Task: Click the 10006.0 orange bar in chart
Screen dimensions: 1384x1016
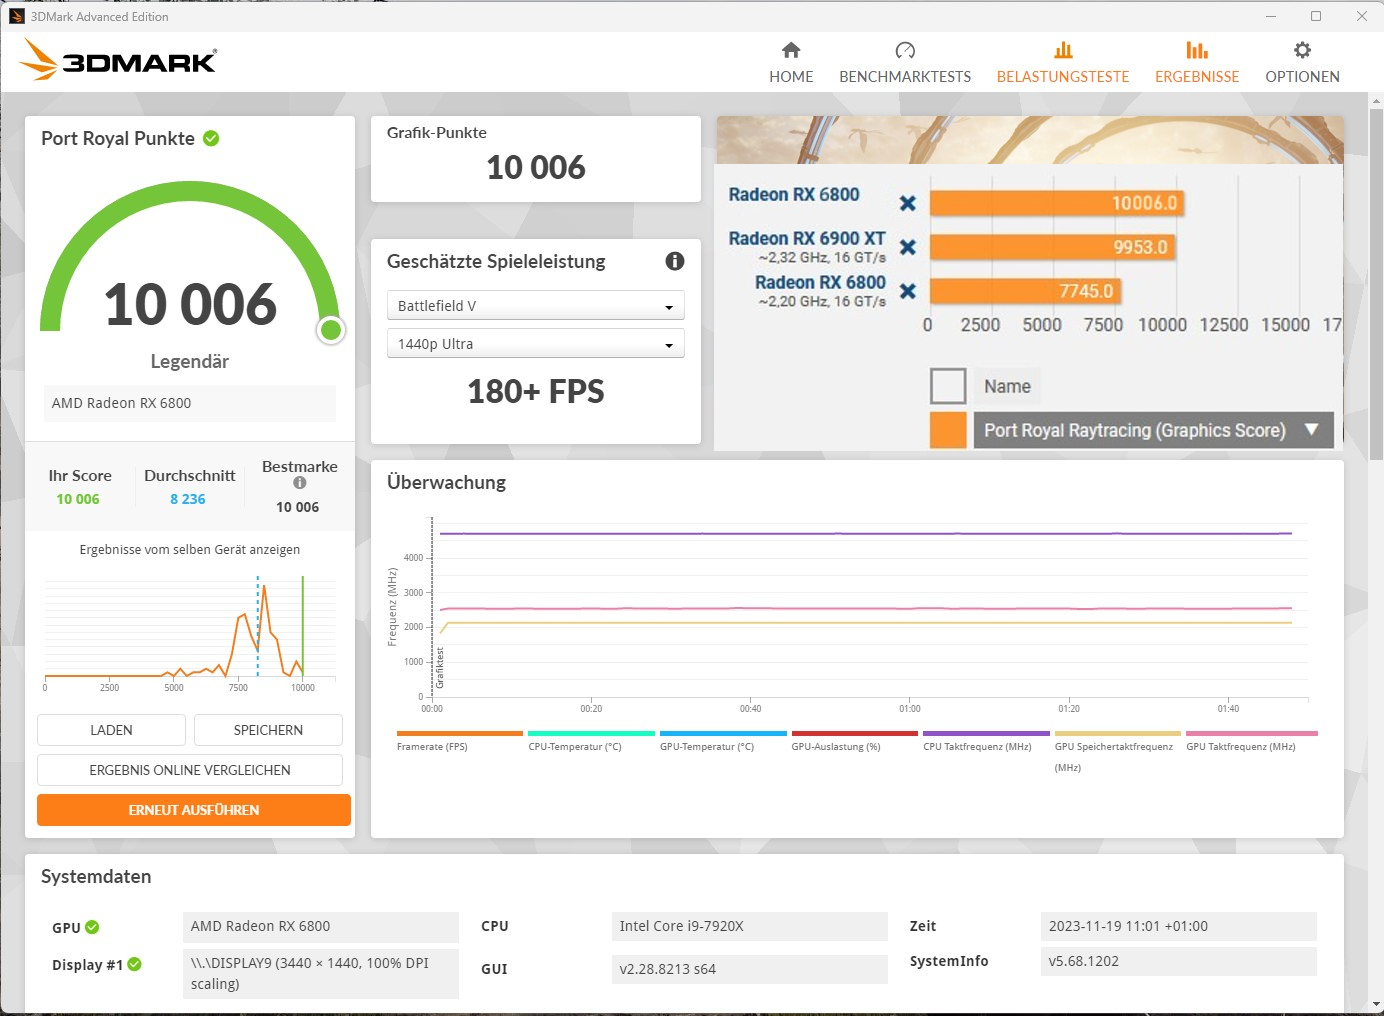Action: [1057, 203]
